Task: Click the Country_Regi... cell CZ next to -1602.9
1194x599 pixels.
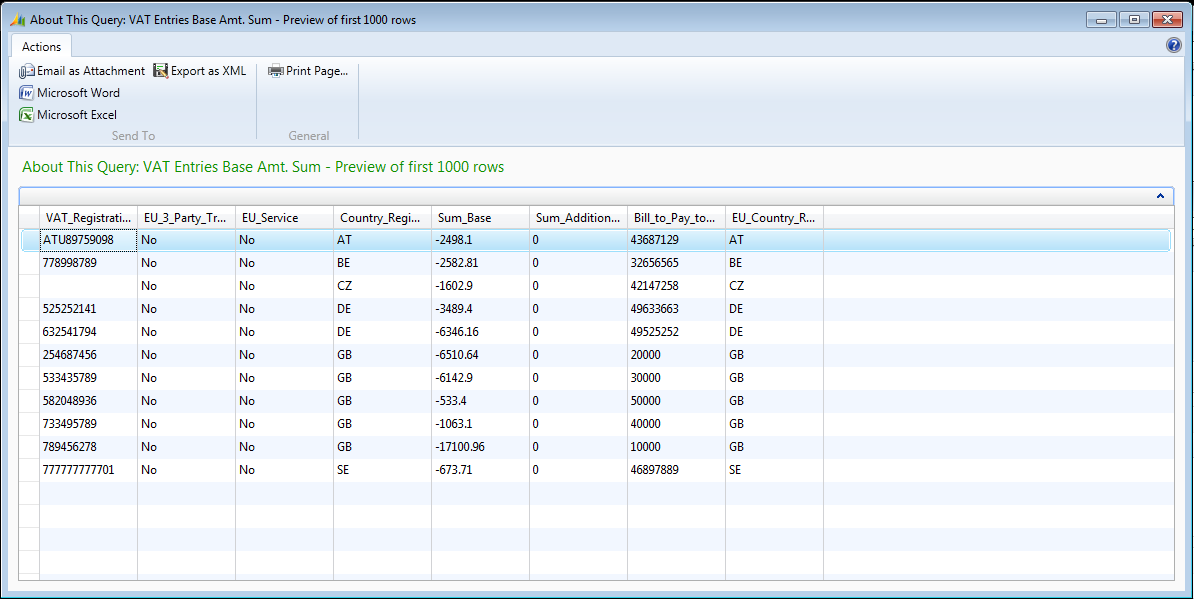Action: point(383,286)
